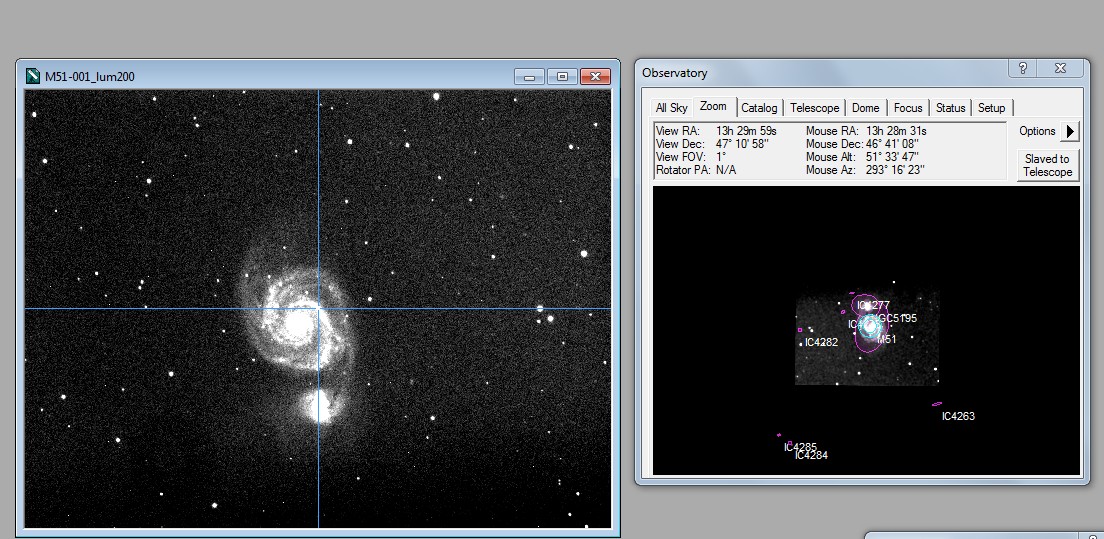Click the M51 image window title icon

point(33,76)
